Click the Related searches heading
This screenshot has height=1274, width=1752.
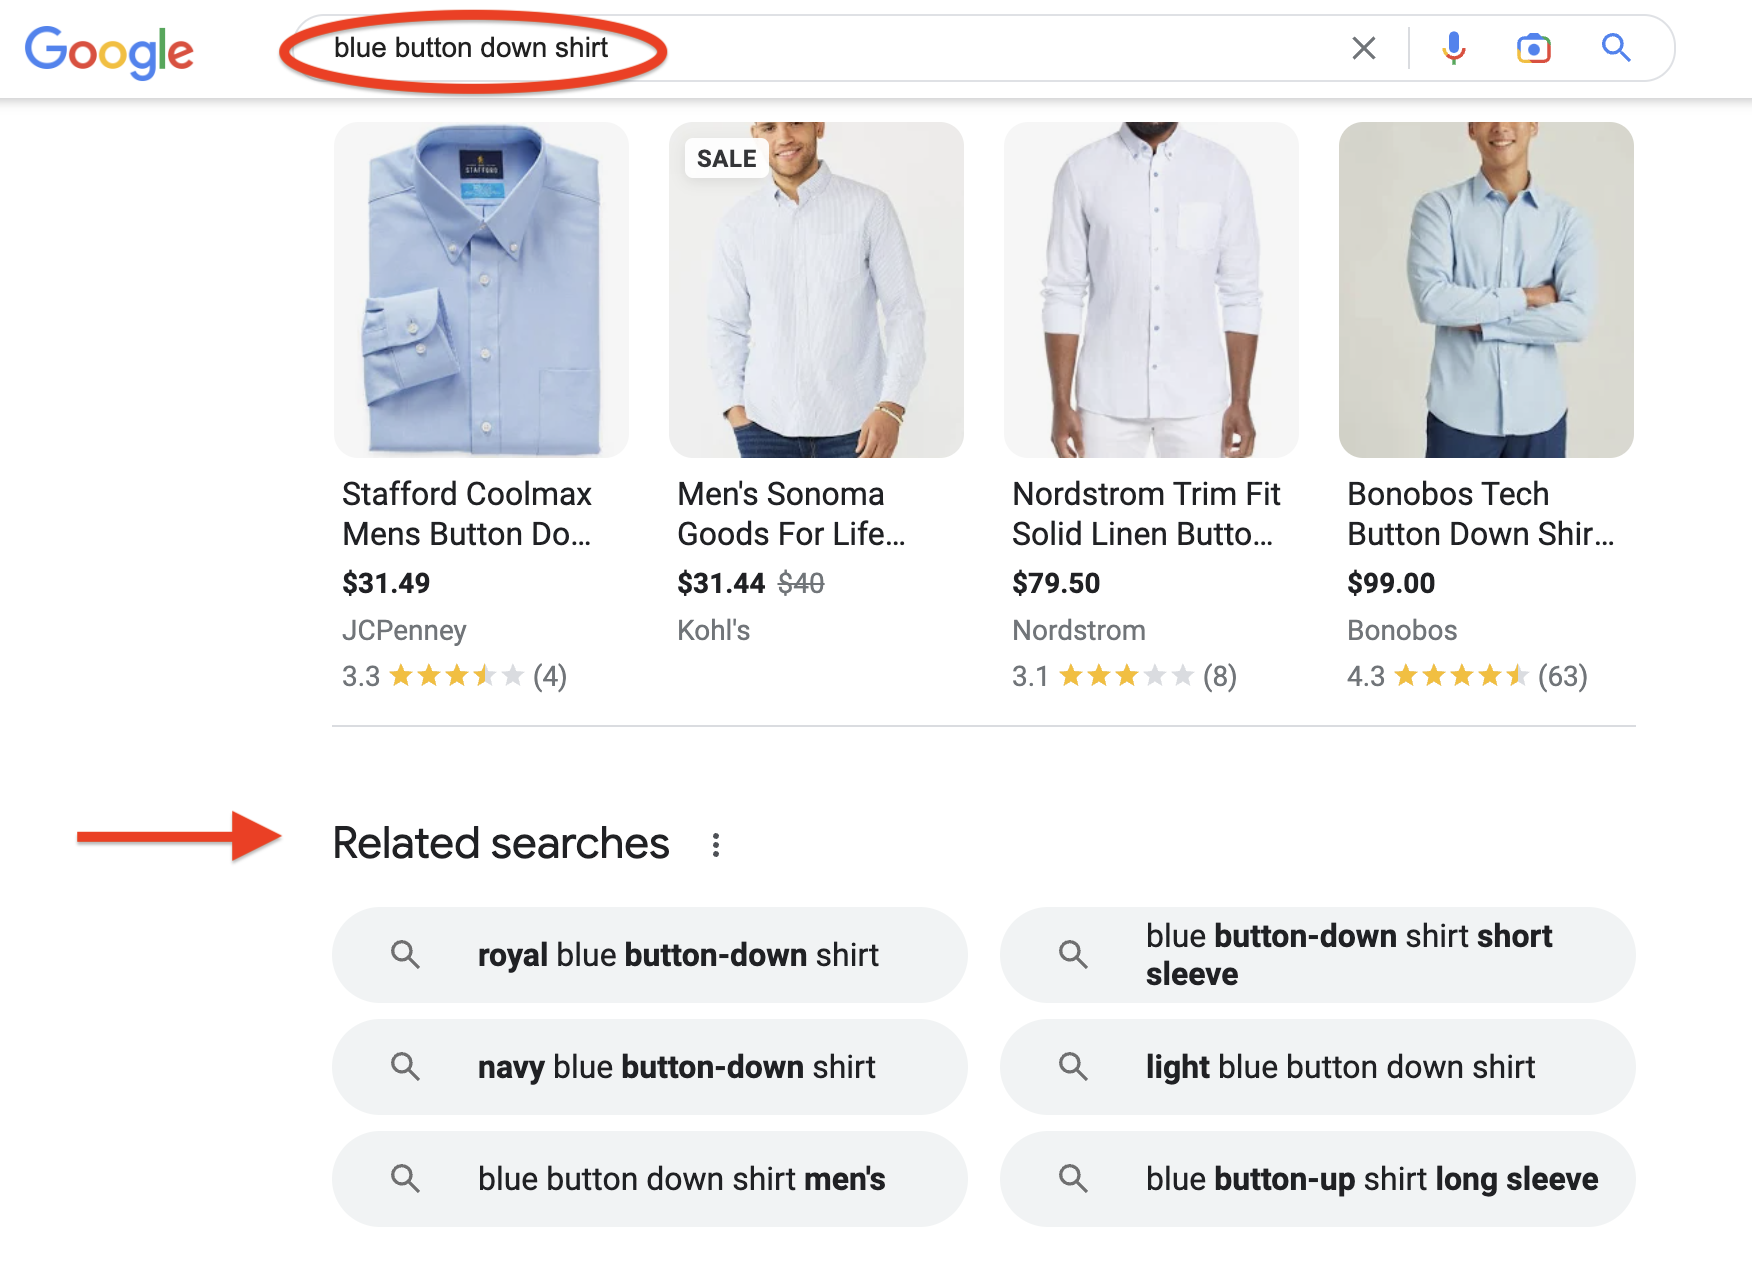[501, 843]
